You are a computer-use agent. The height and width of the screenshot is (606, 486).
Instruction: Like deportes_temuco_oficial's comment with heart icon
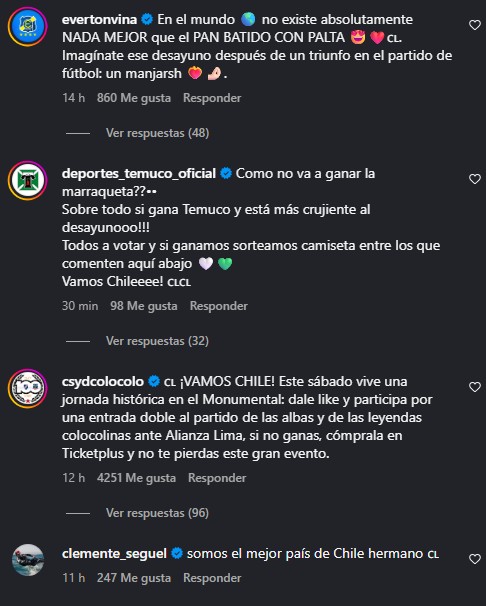tap(474, 179)
